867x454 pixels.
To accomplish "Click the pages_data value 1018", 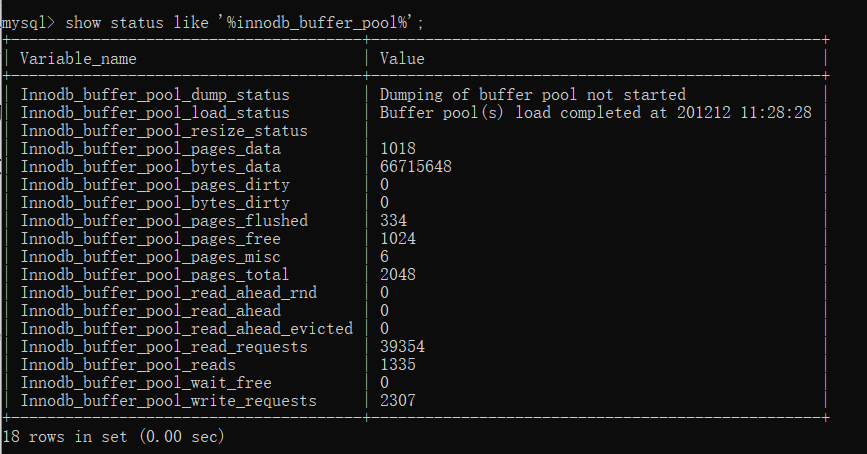I will tap(398, 149).
